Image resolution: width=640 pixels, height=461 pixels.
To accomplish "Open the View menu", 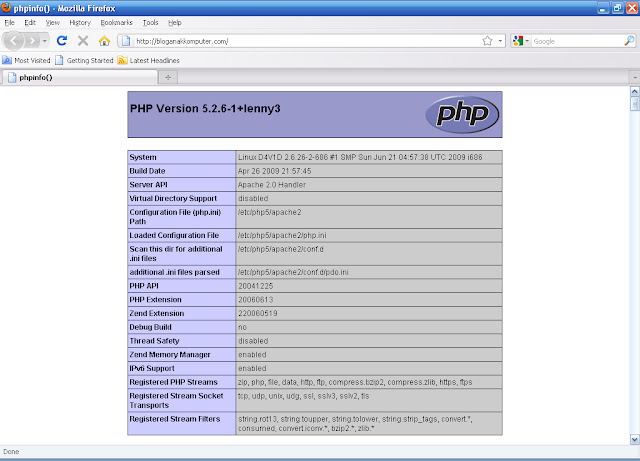I will [x=53, y=23].
